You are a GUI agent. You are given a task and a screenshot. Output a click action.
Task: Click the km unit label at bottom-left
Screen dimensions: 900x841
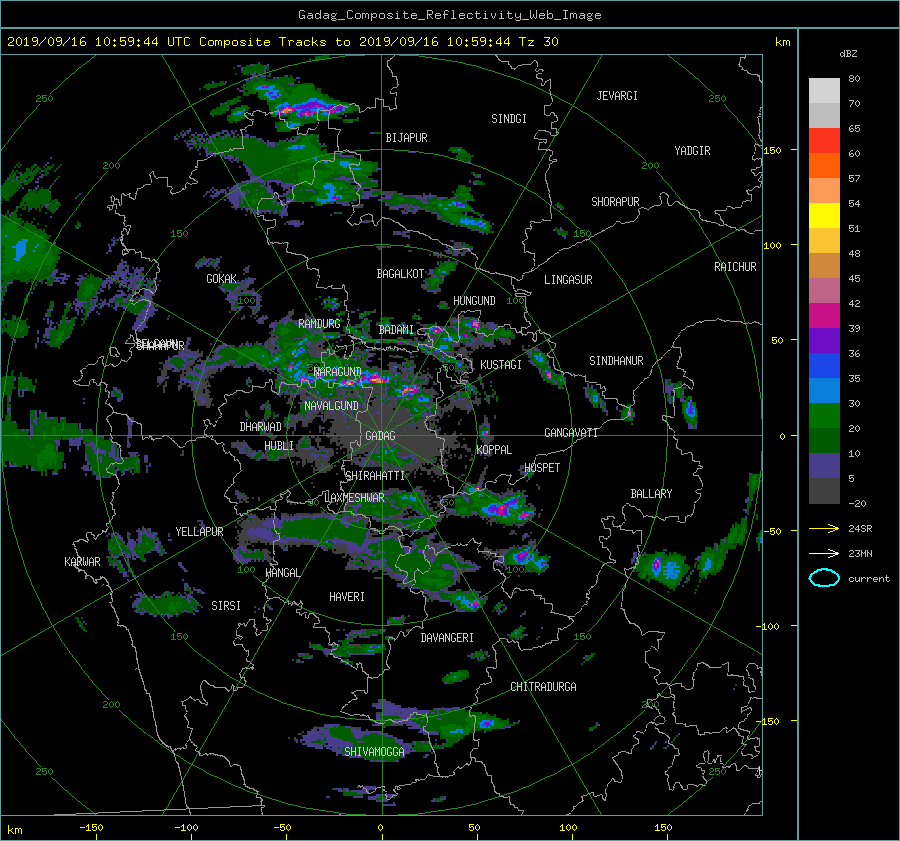pos(14,830)
